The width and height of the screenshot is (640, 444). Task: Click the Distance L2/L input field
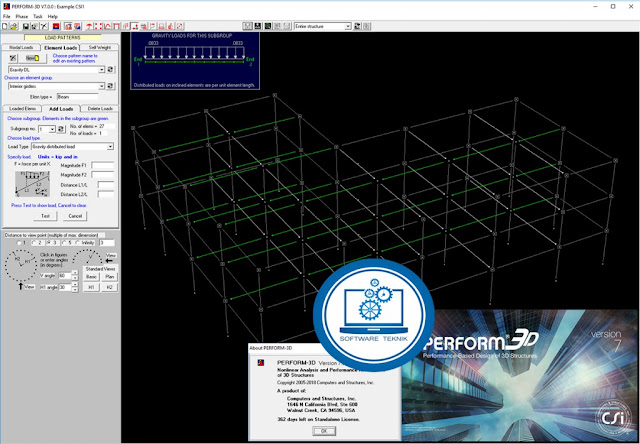pyautogui.click(x=106, y=194)
